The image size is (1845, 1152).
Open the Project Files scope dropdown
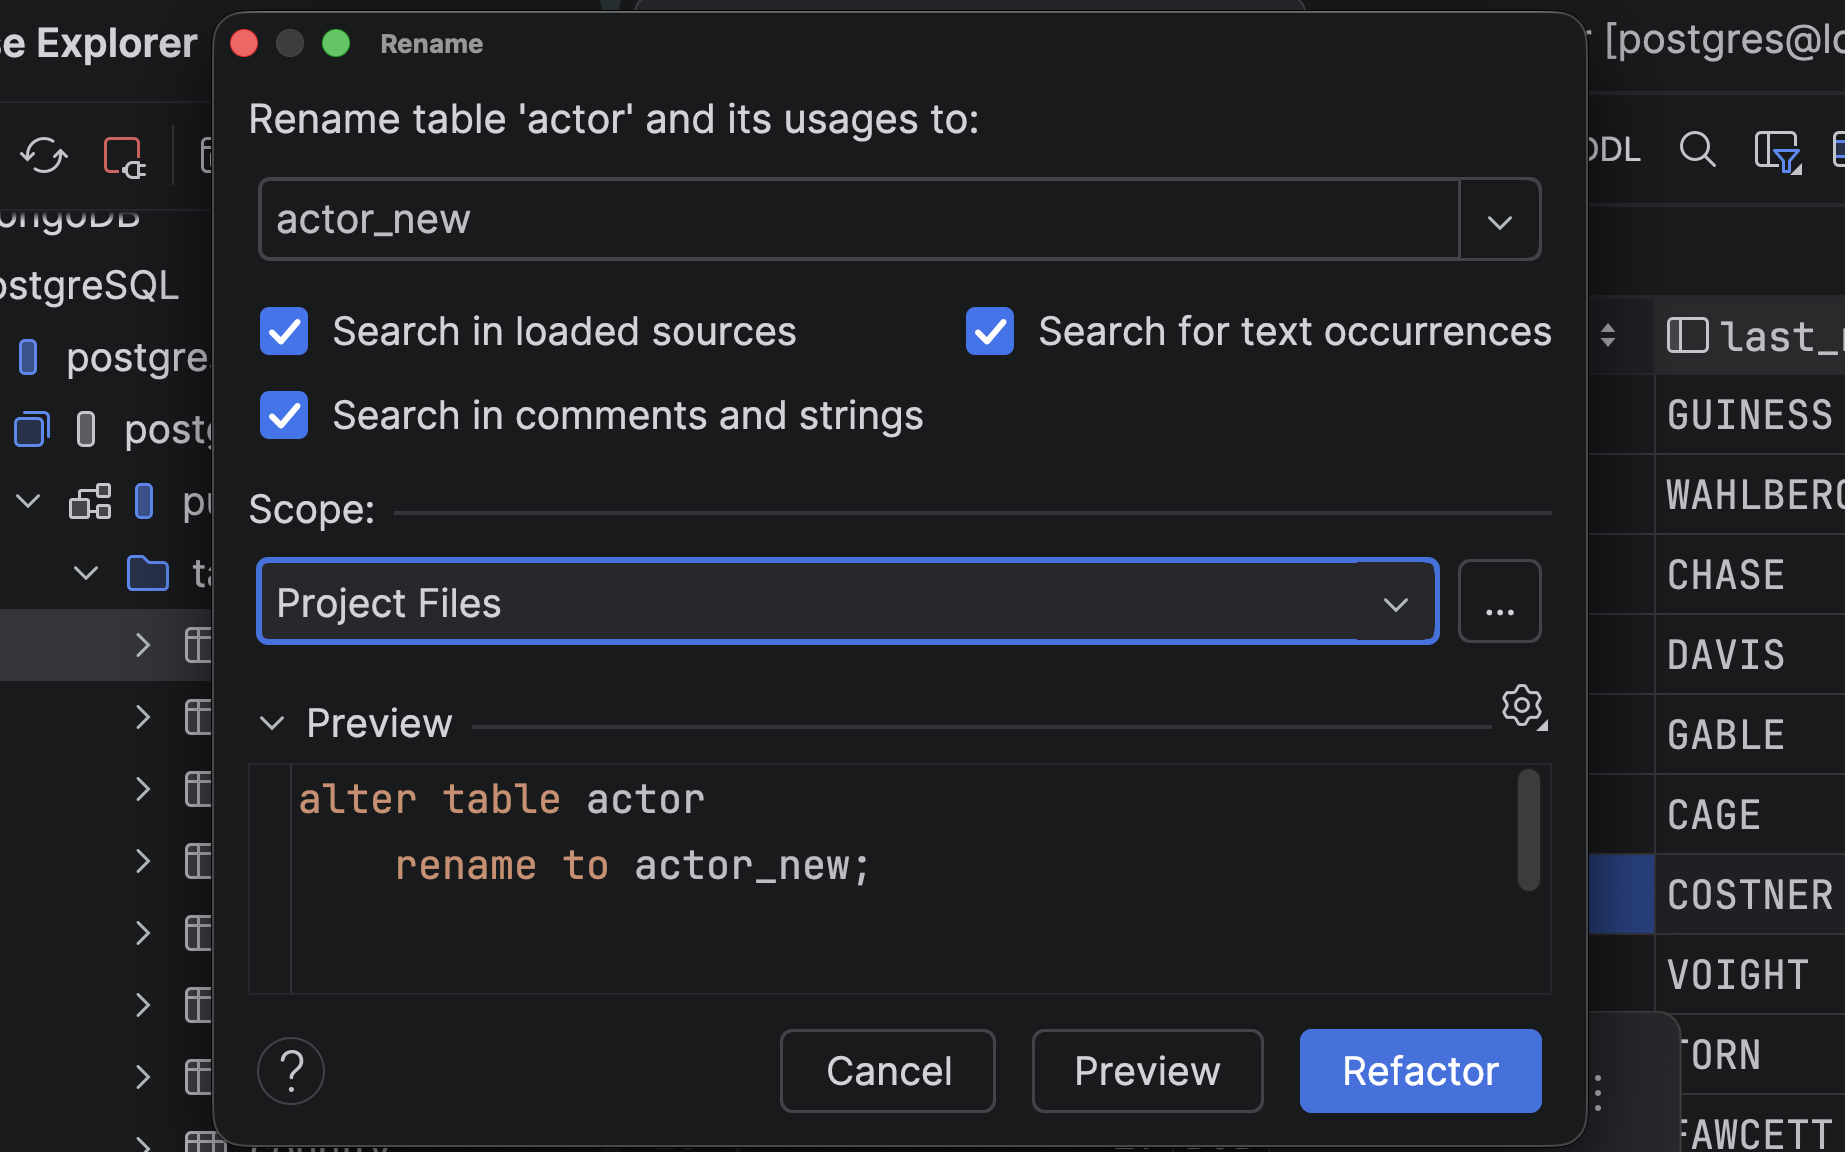tap(848, 601)
